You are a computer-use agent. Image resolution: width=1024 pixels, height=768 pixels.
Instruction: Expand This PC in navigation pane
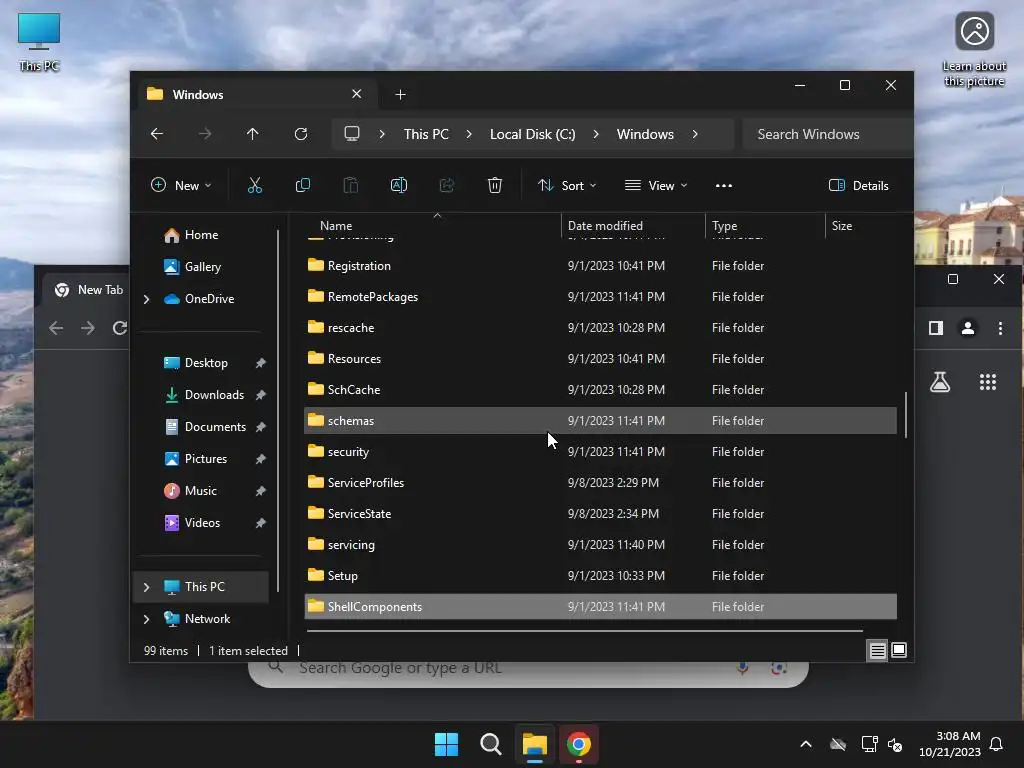(146, 587)
